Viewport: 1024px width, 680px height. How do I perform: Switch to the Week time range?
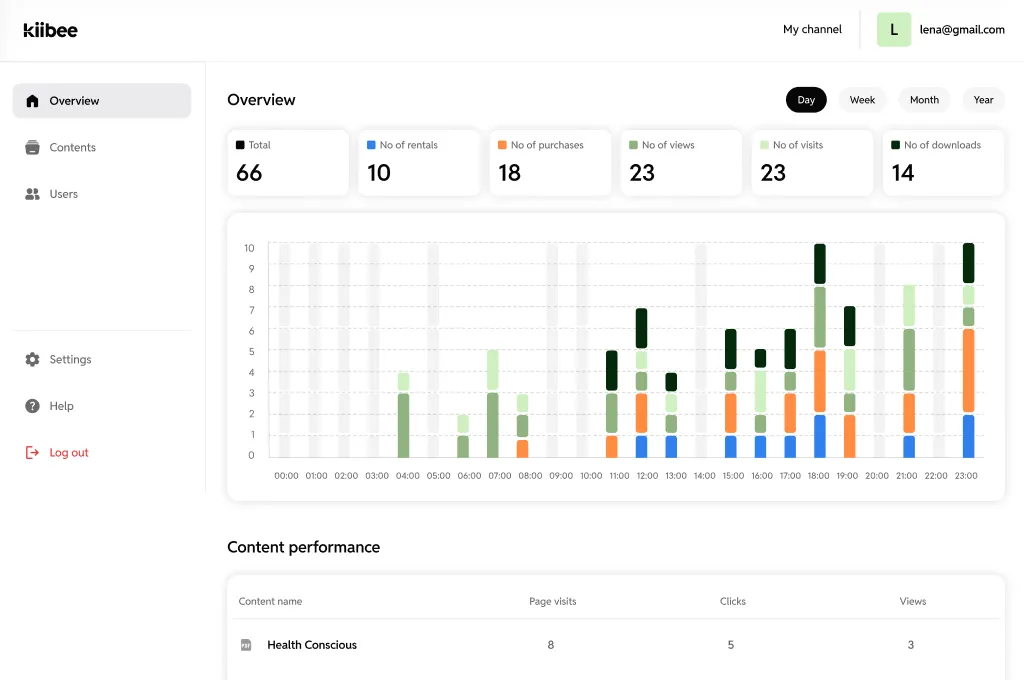click(862, 100)
